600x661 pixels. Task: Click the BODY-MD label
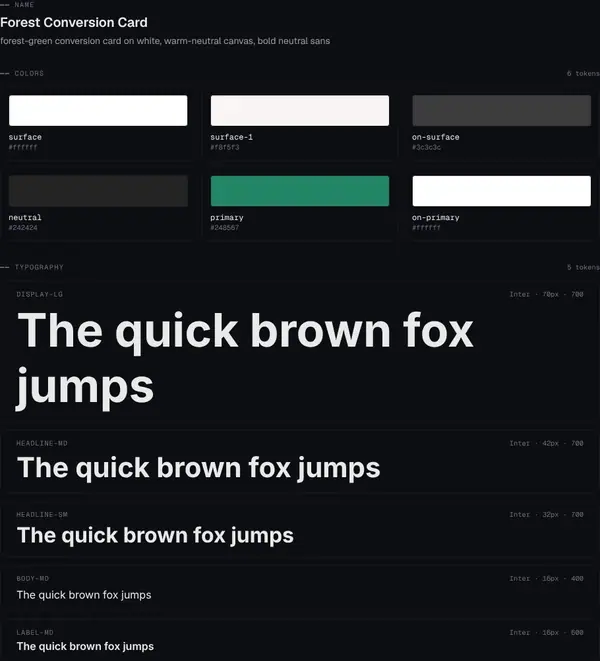point(32,578)
